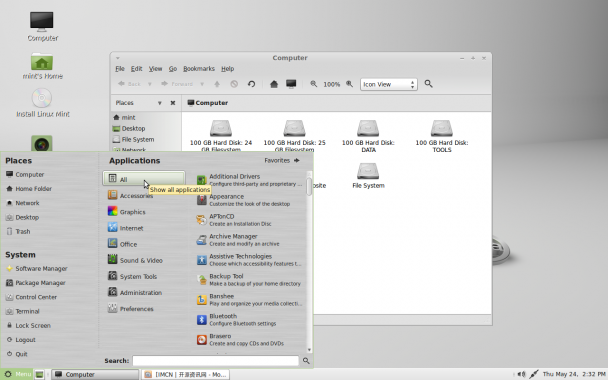Screen dimensions: 608x380
Task: Select the Office category
Action: coord(143,244)
